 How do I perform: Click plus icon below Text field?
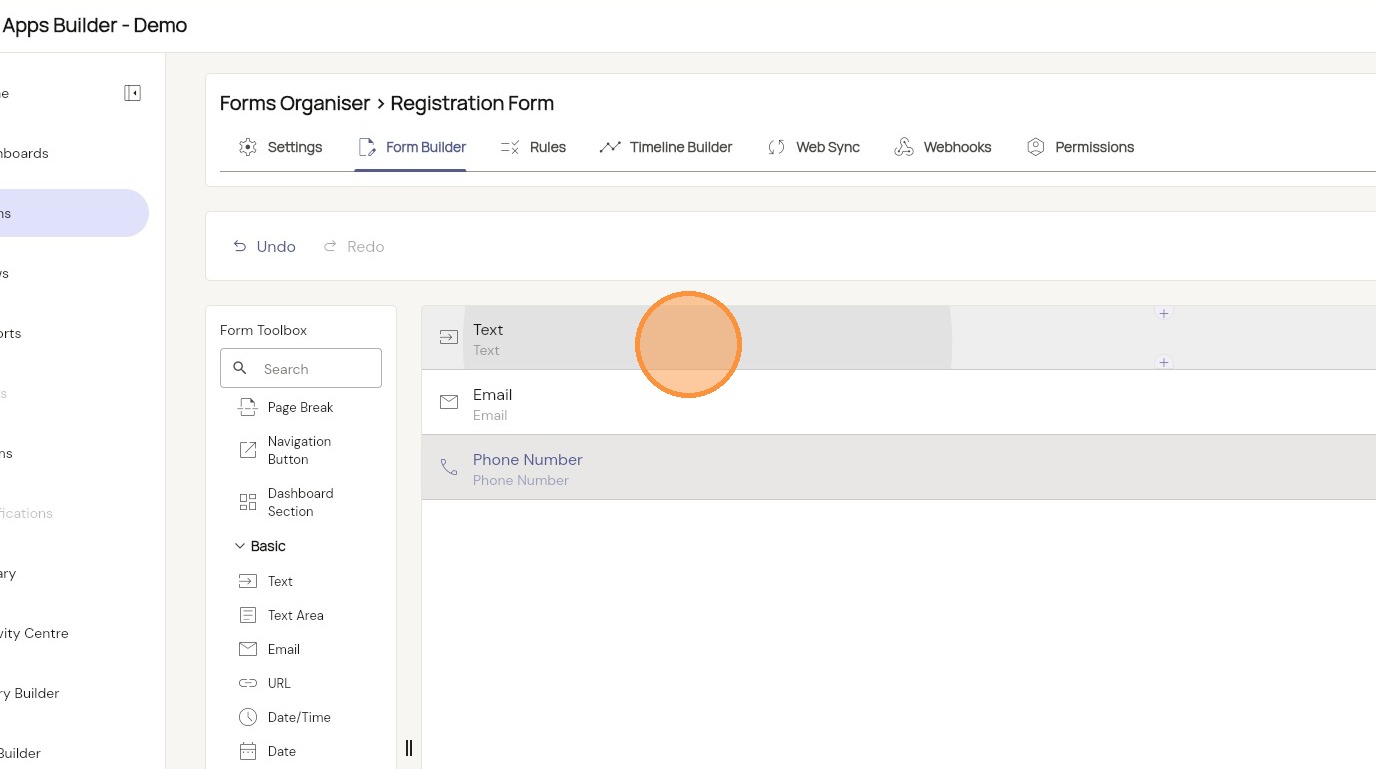tap(1163, 362)
